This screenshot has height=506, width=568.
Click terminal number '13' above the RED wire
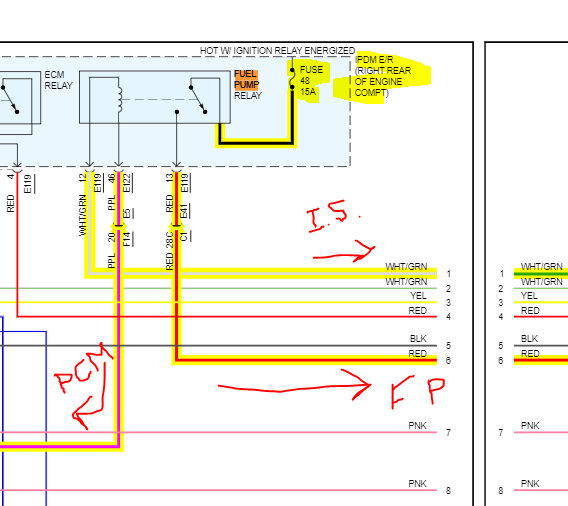[170, 178]
